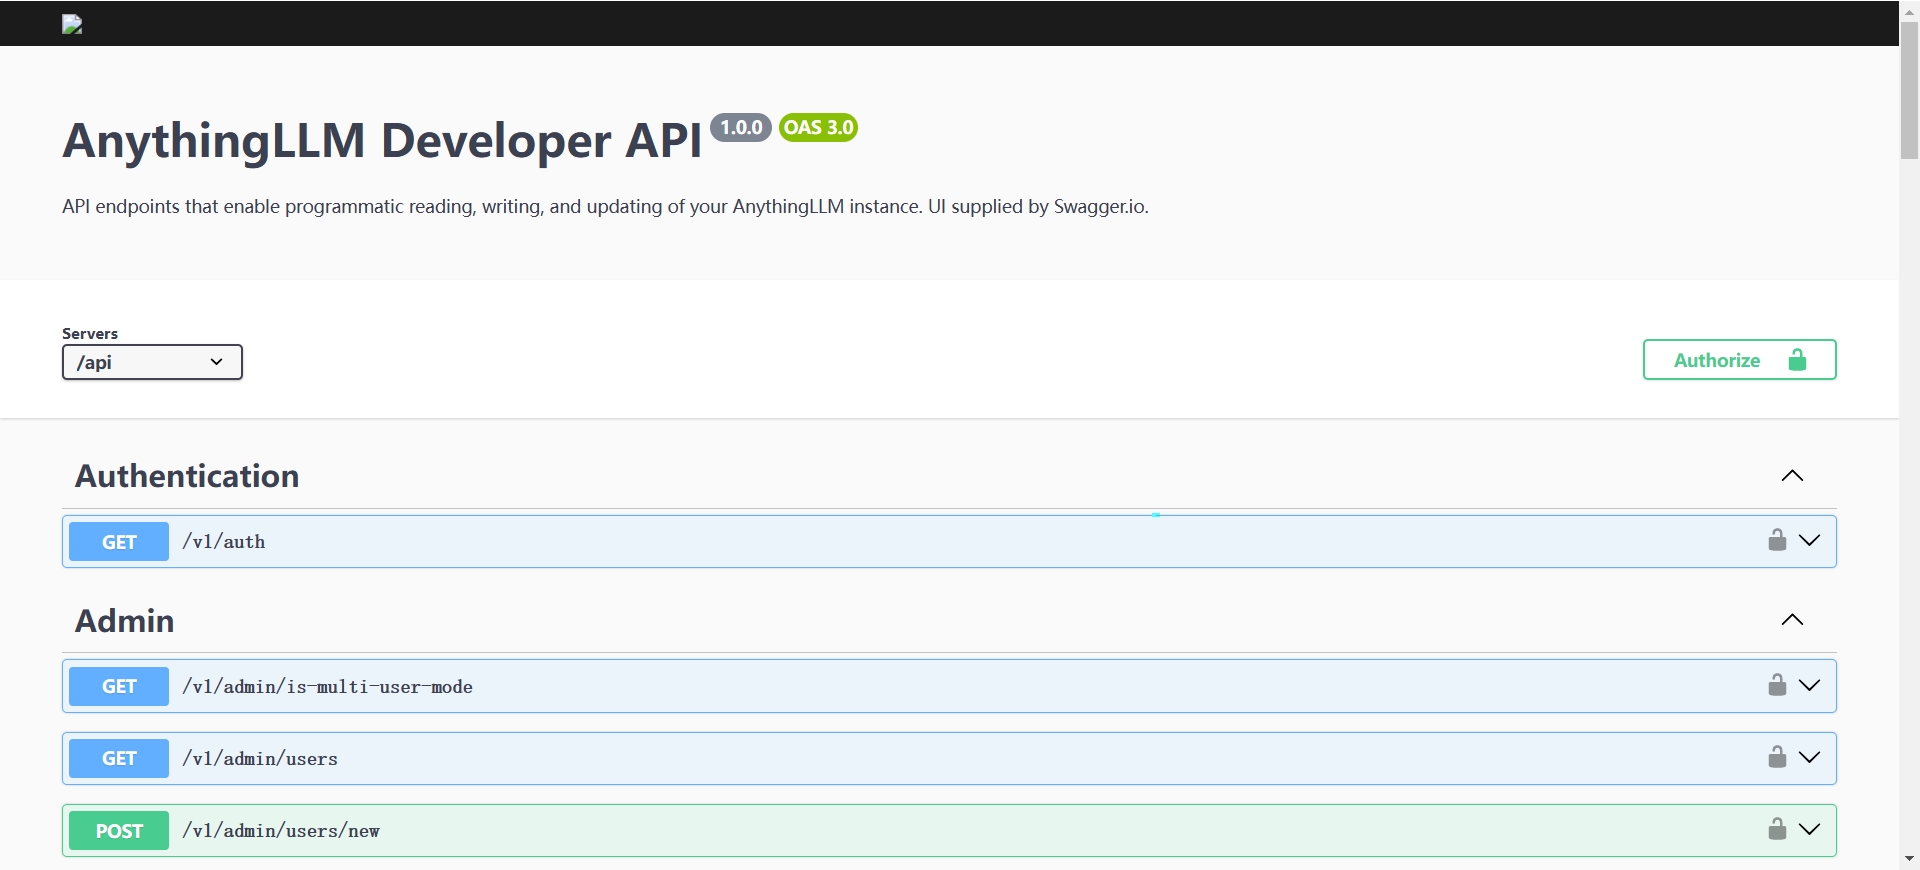Click the /v1/admin/is-multi-user-mode path text
Image resolution: width=1920 pixels, height=870 pixels.
click(327, 687)
